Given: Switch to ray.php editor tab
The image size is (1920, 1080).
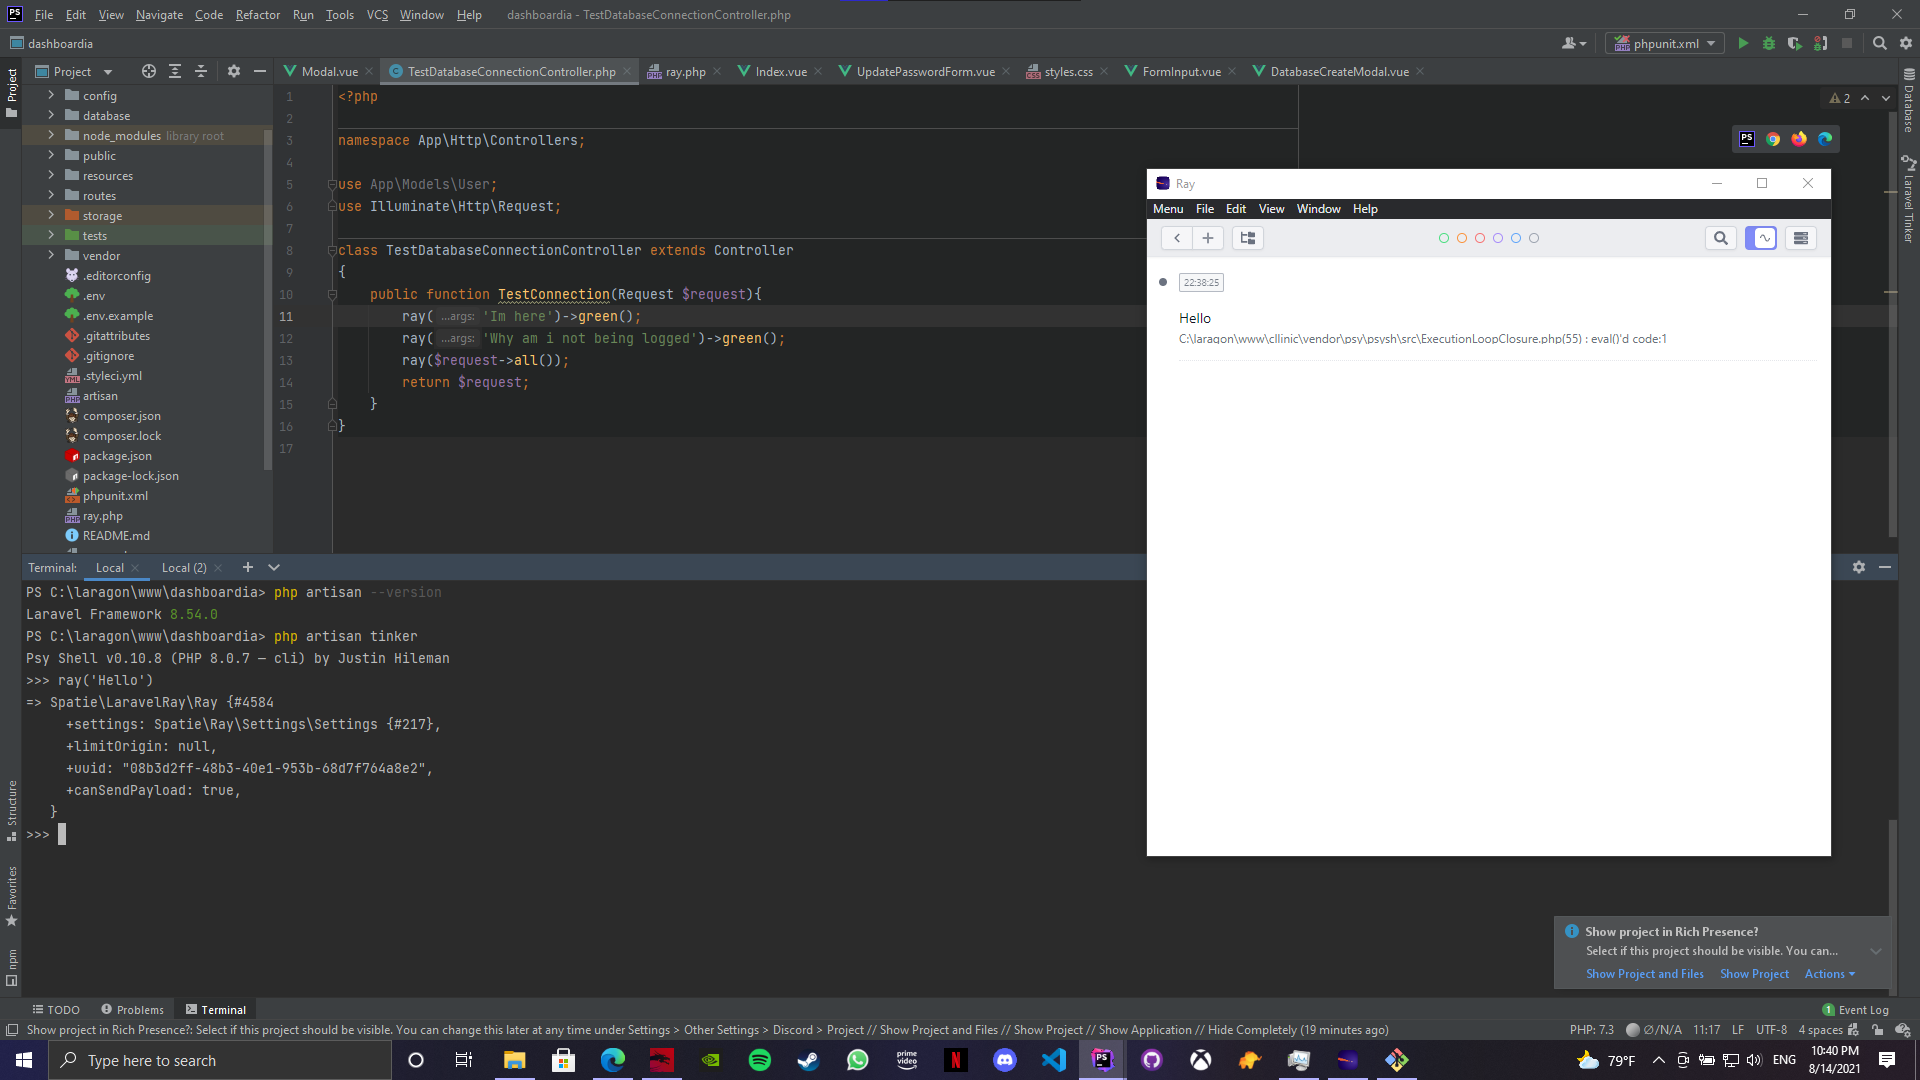Looking at the screenshot, I should pyautogui.click(x=685, y=71).
